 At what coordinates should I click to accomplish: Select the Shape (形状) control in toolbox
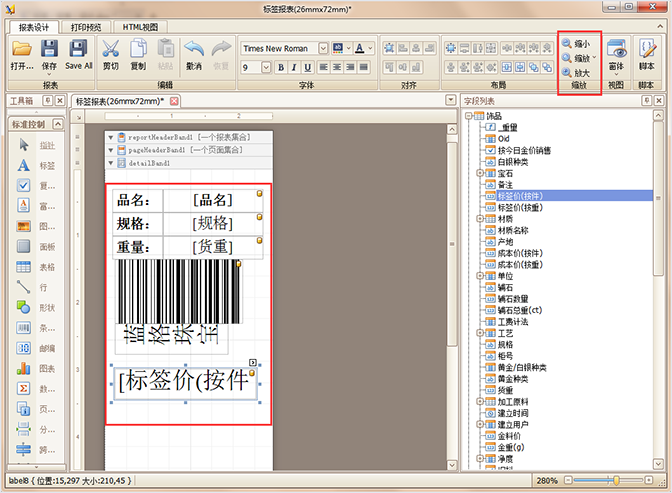pyautogui.click(x=24, y=306)
